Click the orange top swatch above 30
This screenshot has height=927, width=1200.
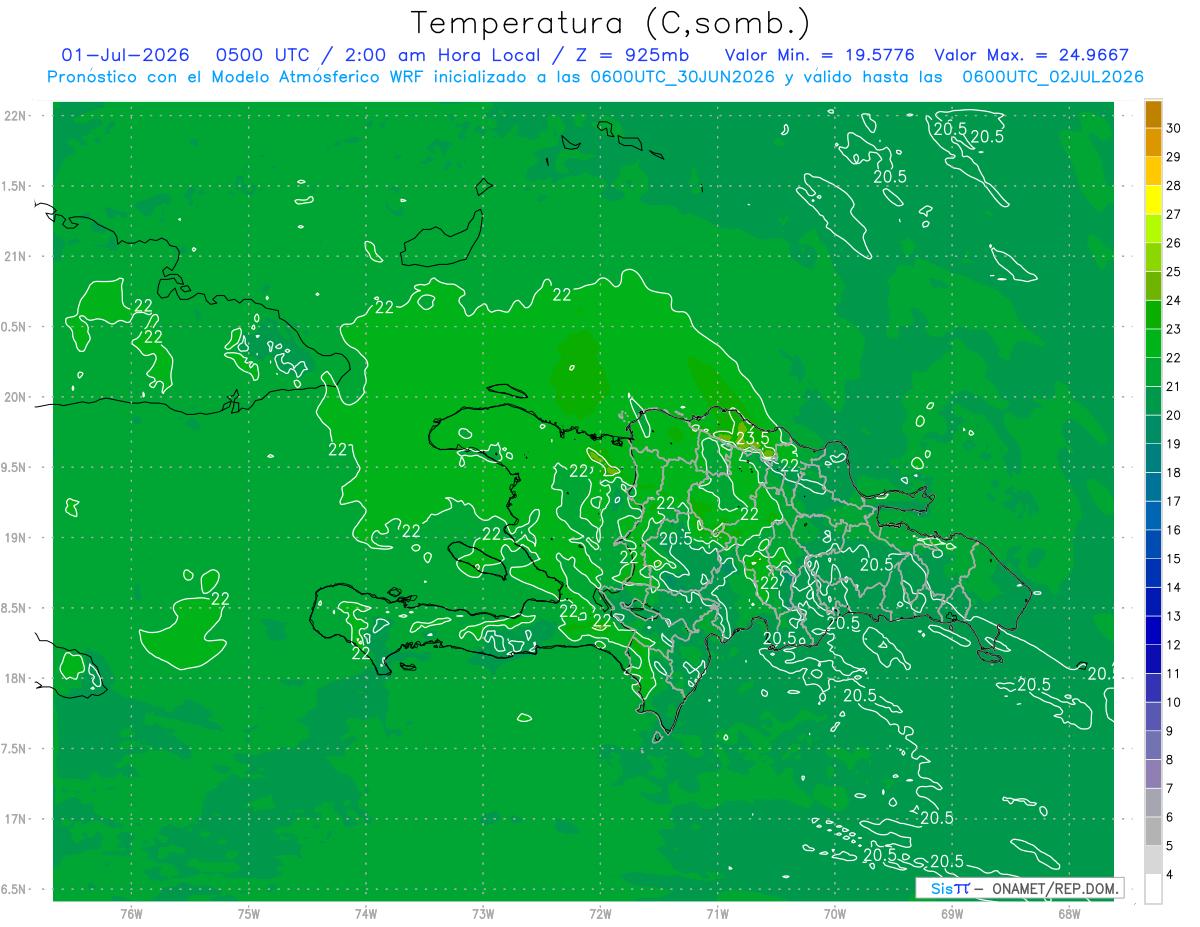[1153, 114]
